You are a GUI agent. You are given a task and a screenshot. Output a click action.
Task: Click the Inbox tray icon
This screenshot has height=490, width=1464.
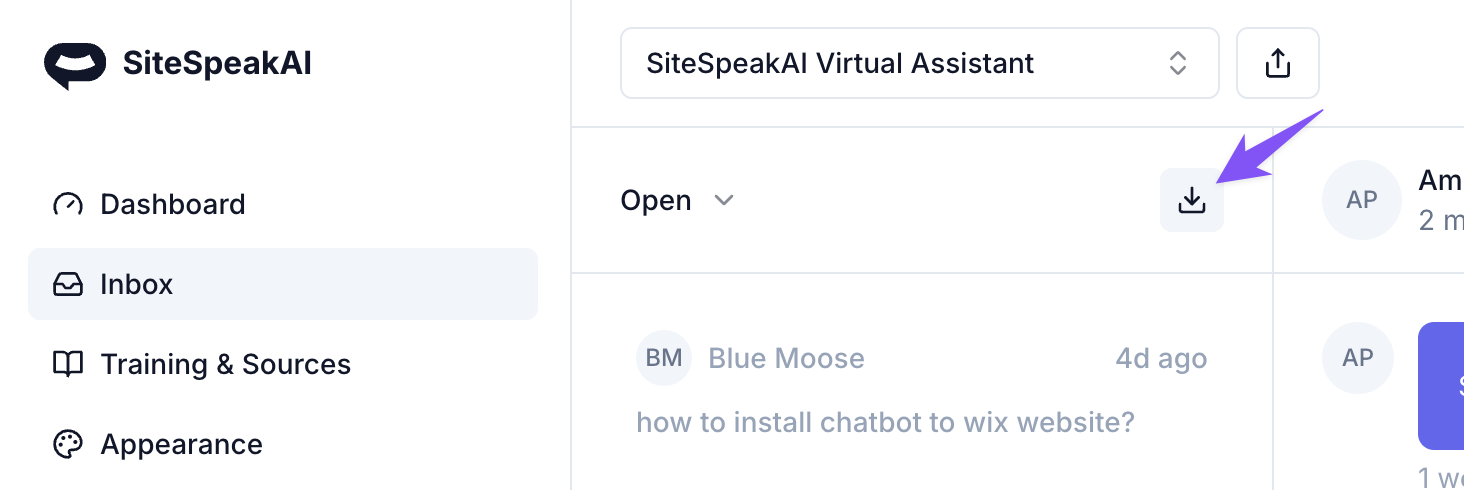(67, 285)
